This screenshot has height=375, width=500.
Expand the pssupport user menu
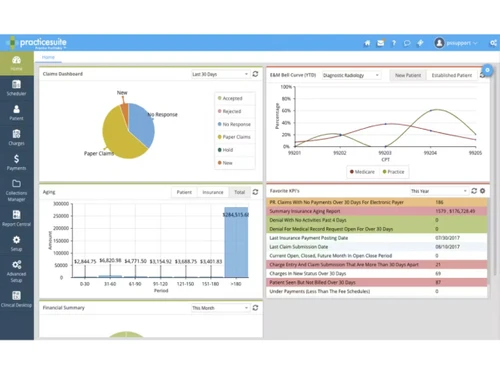click(462, 43)
